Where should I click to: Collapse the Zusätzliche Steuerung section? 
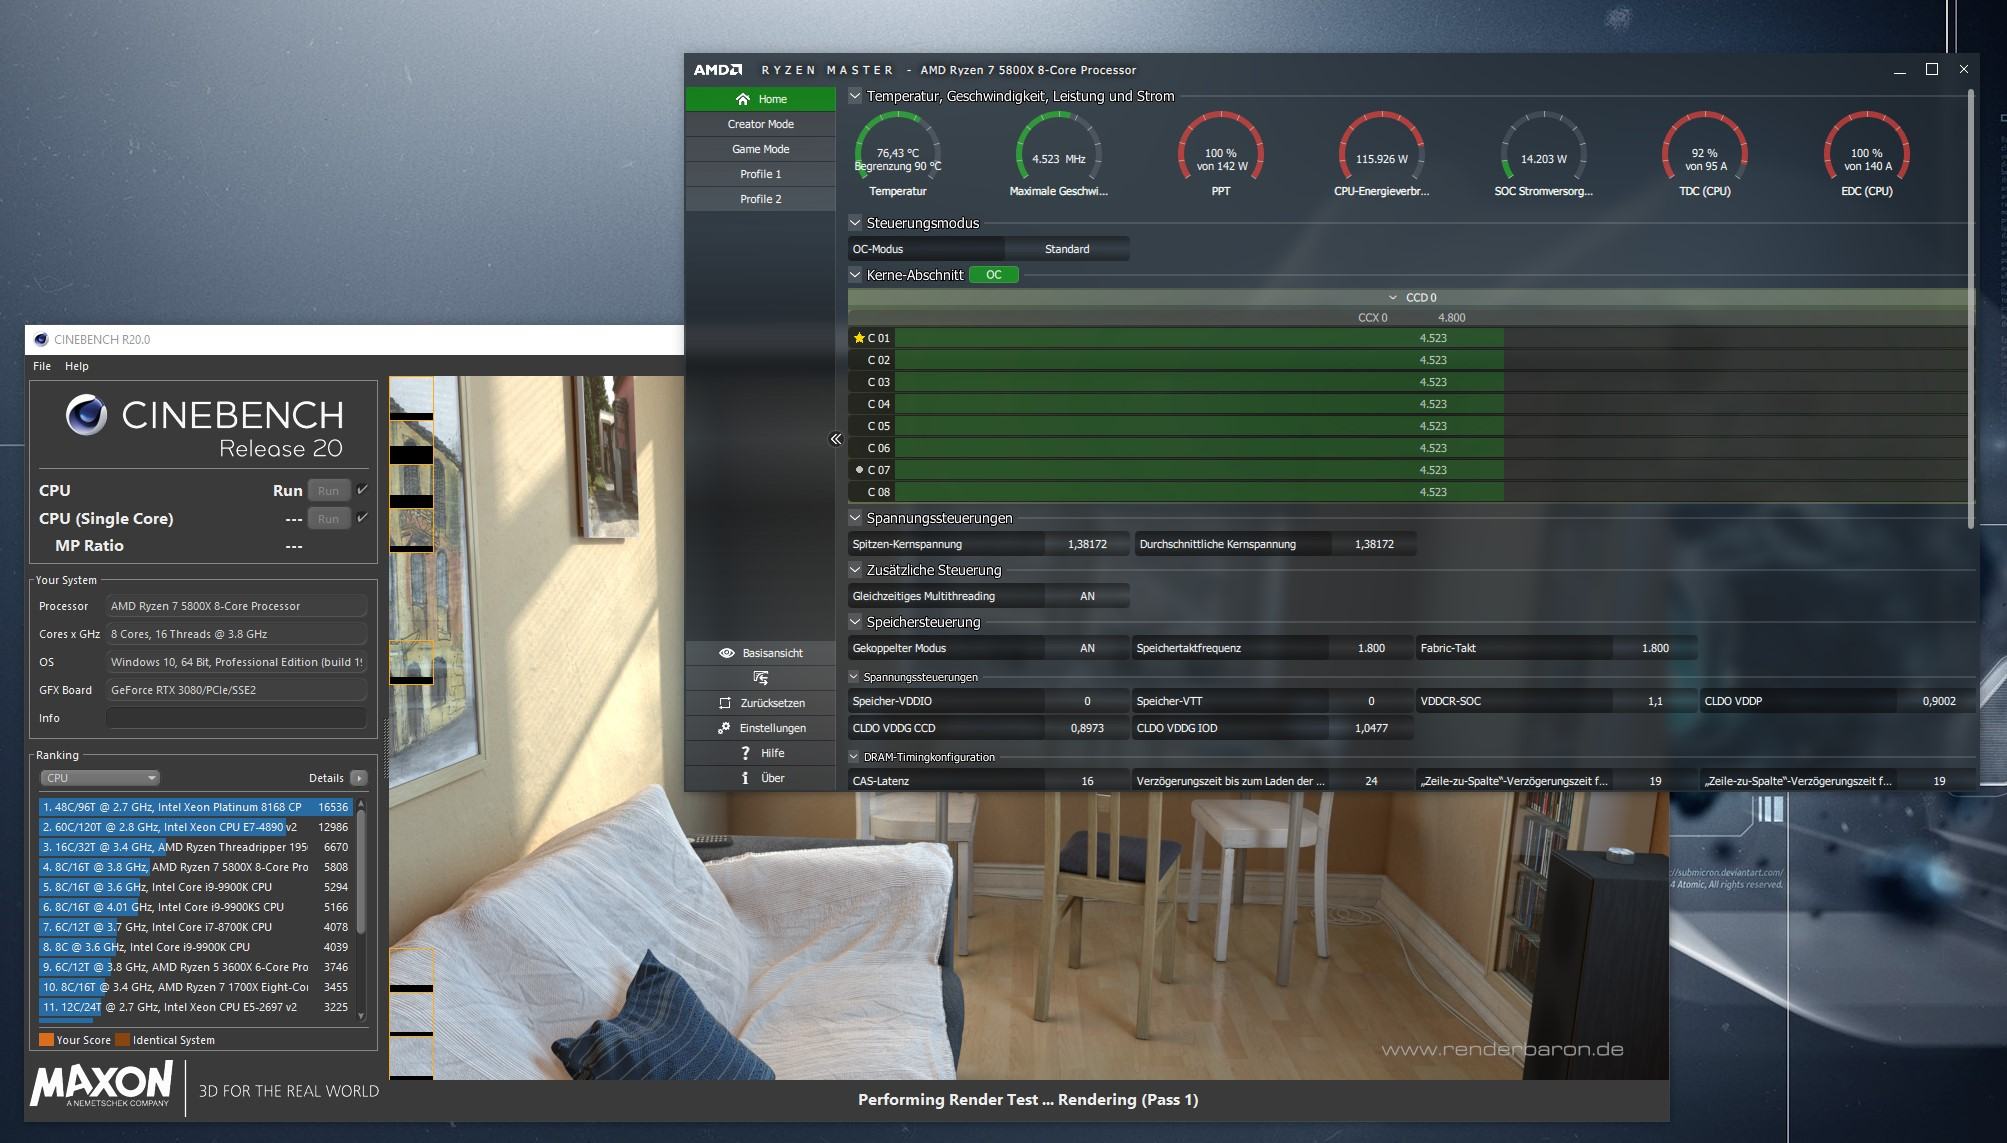[855, 570]
